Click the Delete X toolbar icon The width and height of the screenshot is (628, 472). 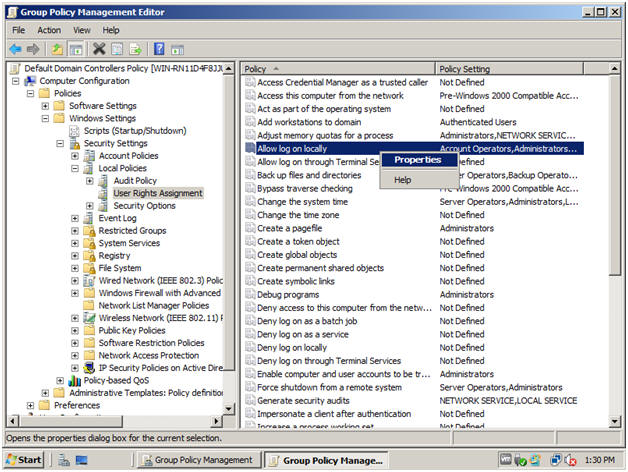point(99,49)
